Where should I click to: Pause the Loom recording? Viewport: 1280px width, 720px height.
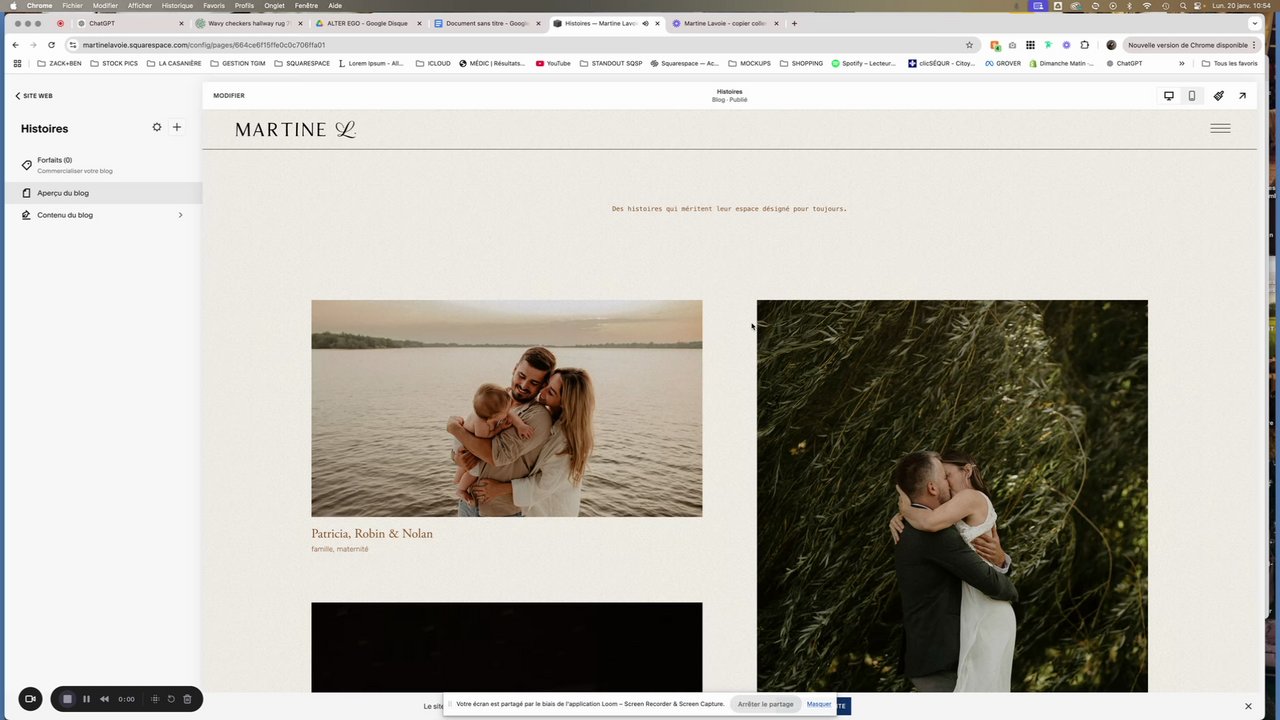coord(86,699)
